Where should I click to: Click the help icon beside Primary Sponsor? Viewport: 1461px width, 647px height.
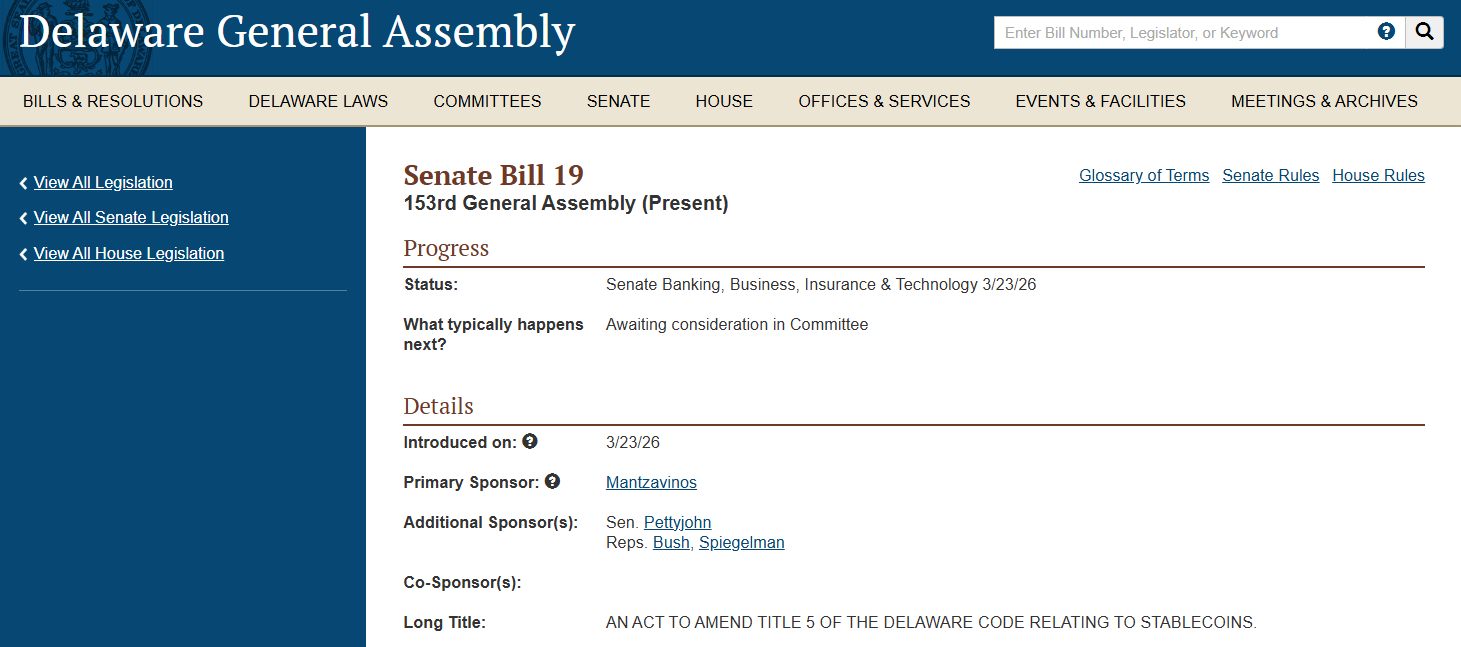coord(552,481)
